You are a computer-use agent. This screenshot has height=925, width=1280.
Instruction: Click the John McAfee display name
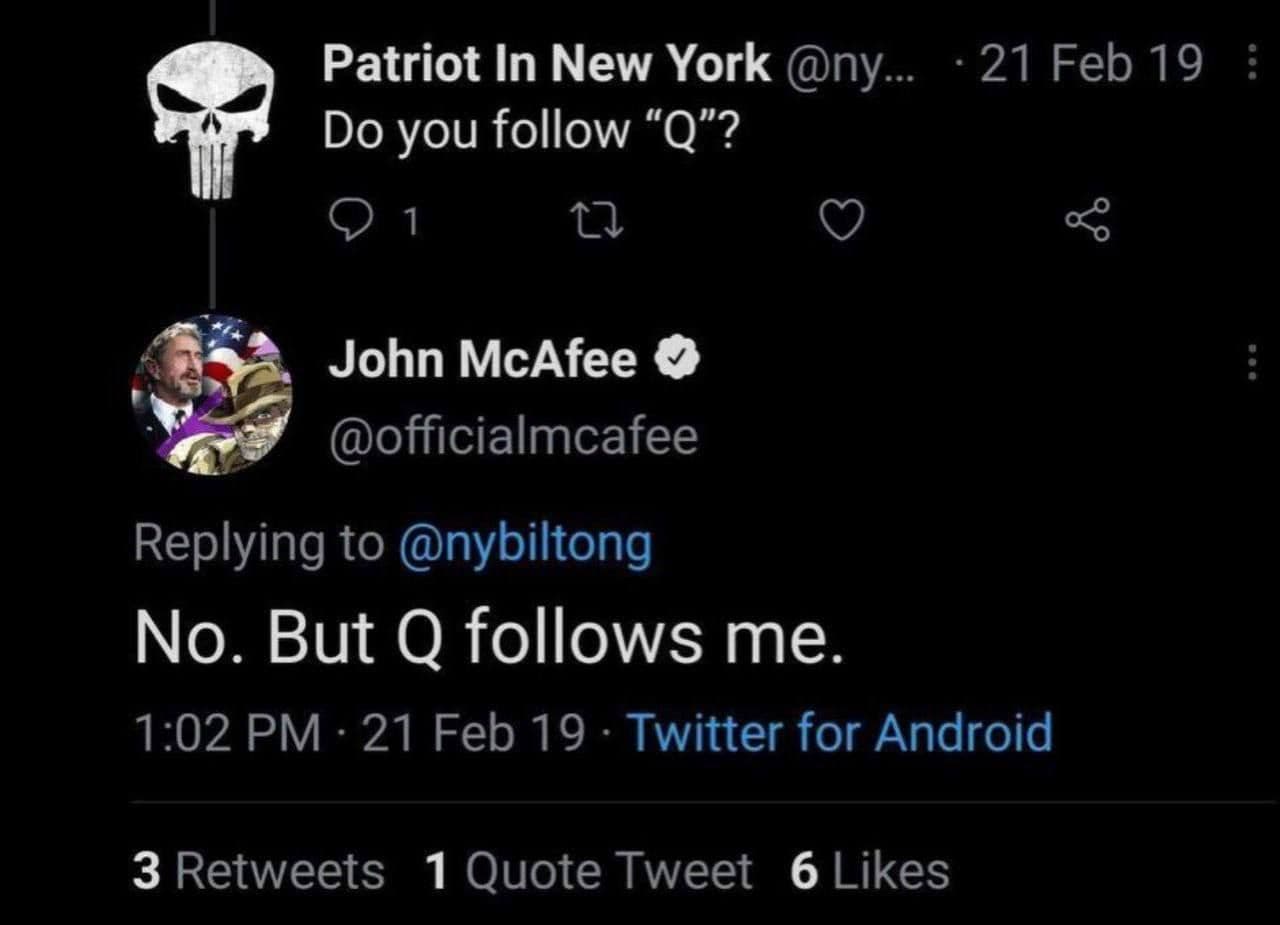(482, 360)
